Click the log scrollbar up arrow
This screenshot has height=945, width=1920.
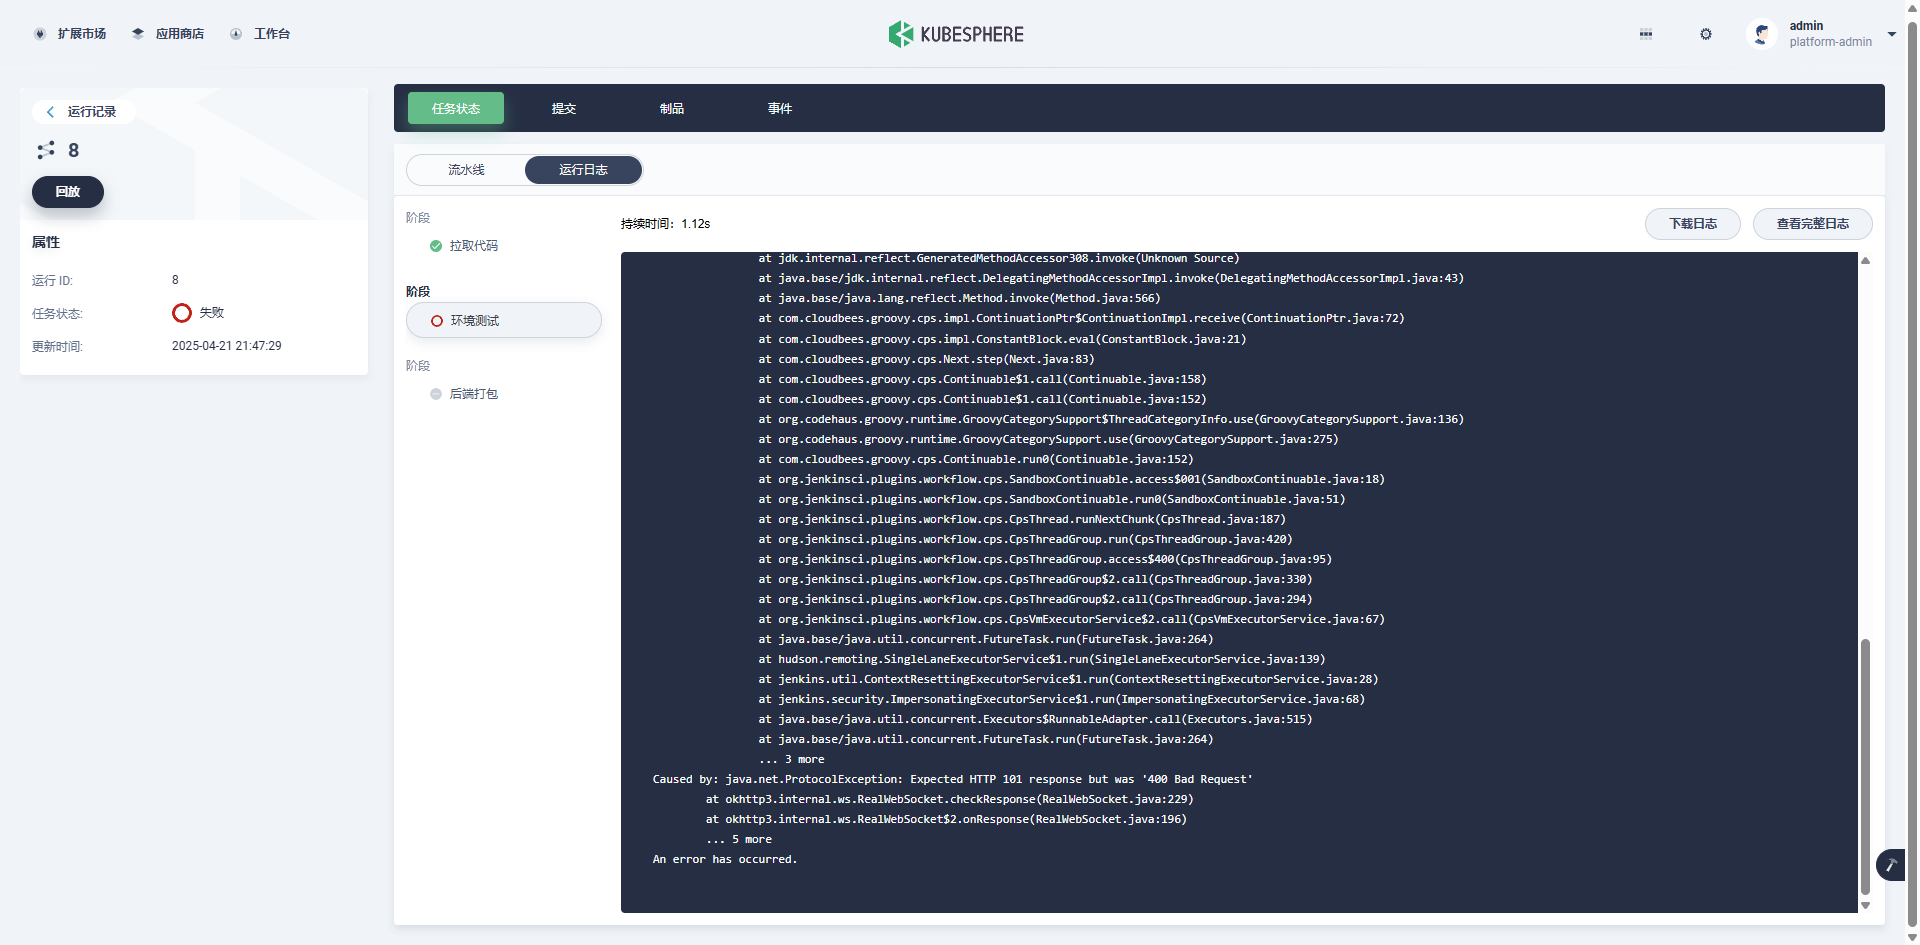tap(1865, 260)
